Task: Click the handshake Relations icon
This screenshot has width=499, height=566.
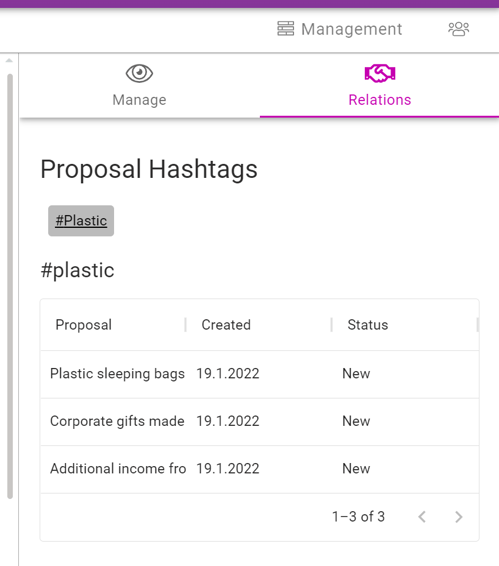Action: coord(380,73)
